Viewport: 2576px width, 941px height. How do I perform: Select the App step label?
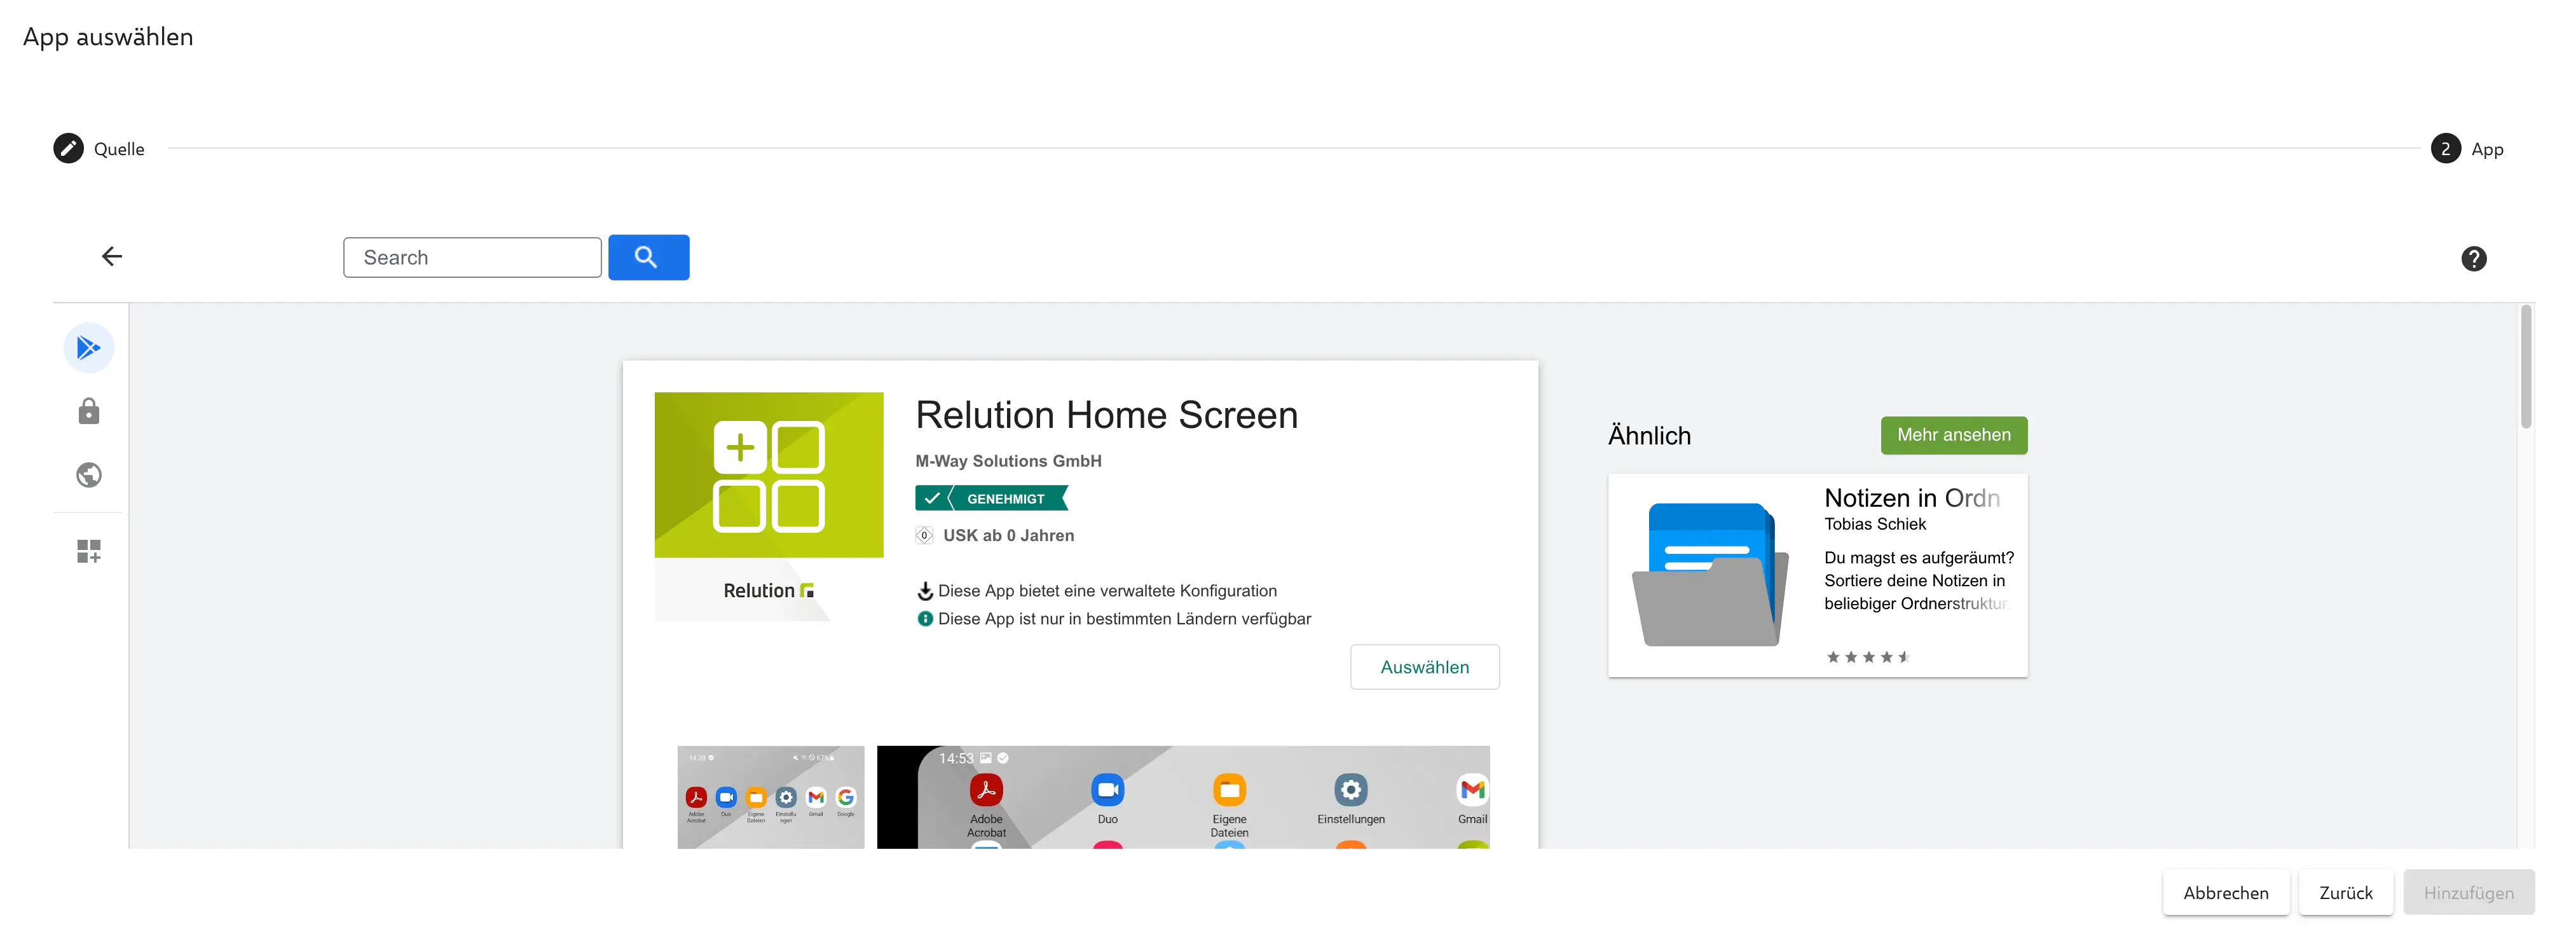tap(2487, 149)
